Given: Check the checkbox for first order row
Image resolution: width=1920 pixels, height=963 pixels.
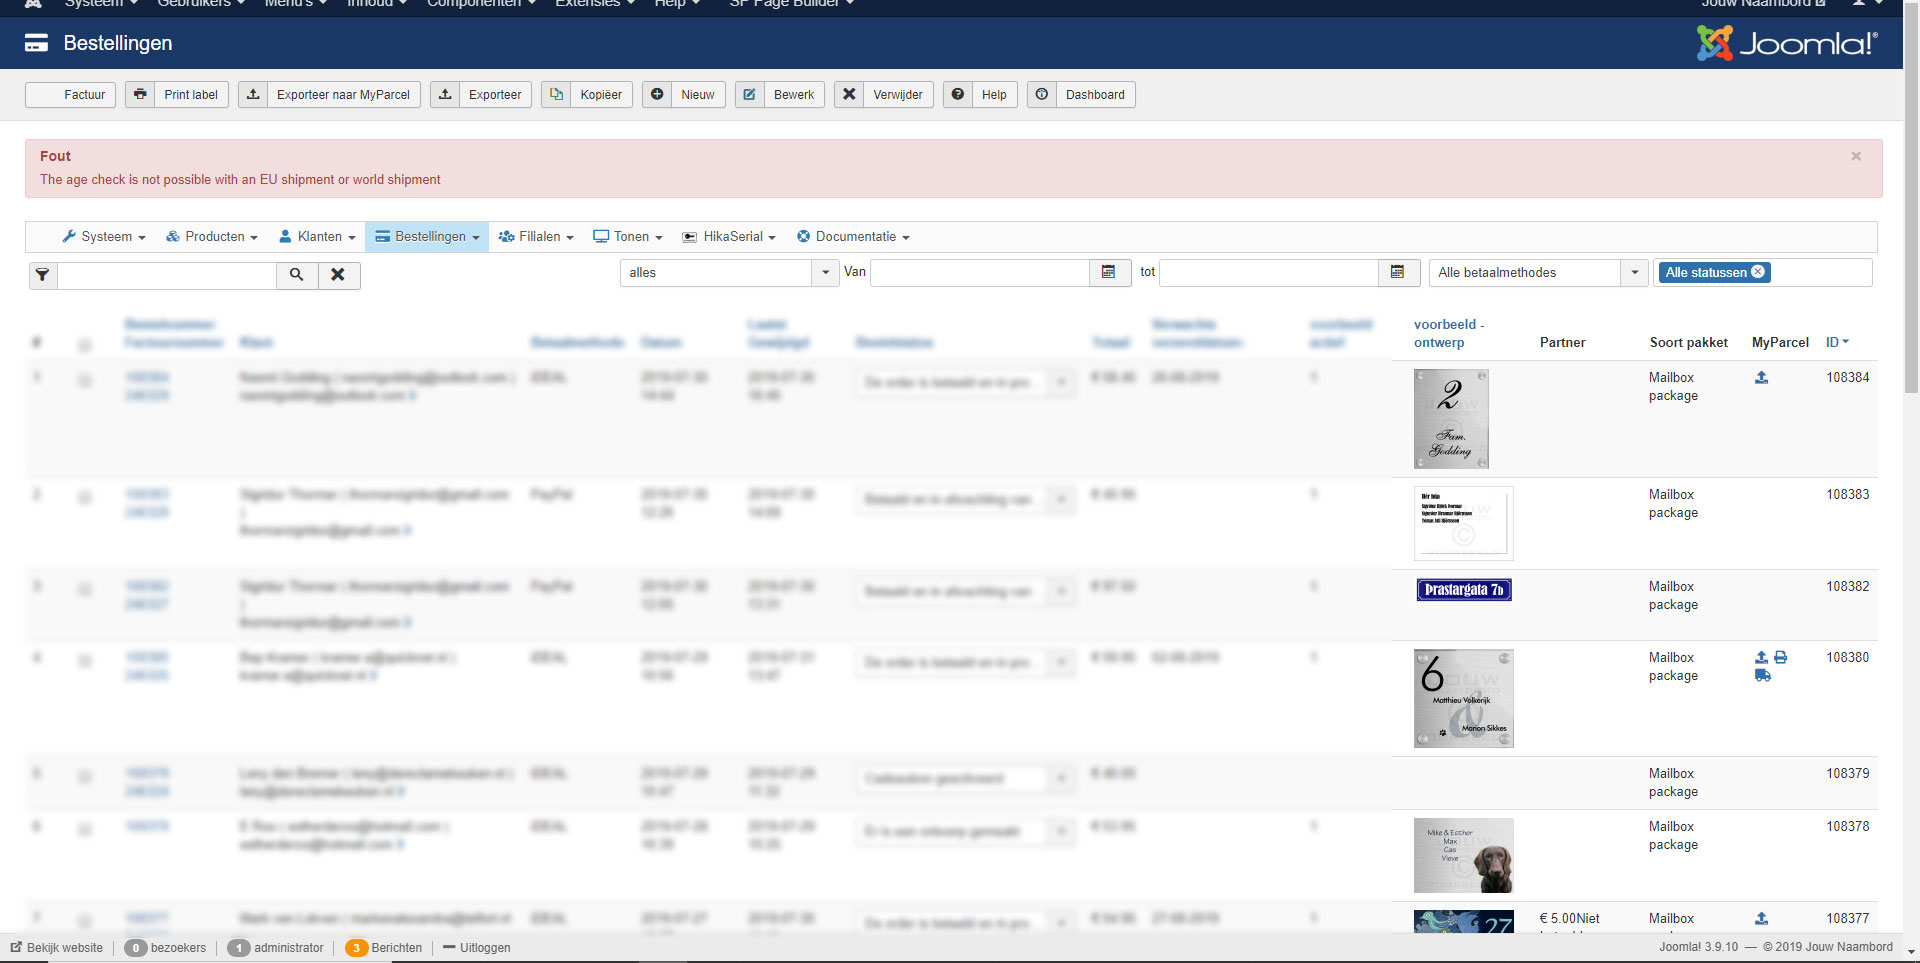Looking at the screenshot, I should (x=85, y=380).
